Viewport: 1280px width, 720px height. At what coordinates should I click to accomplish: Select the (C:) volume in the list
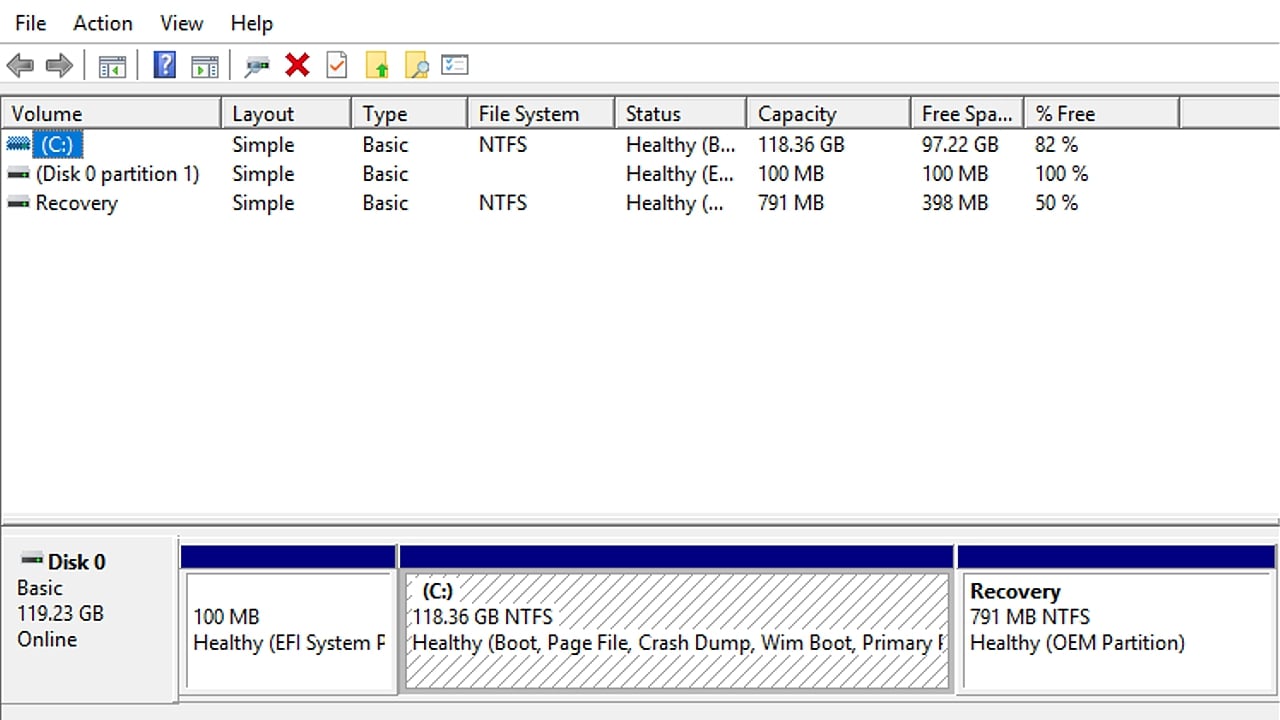tap(56, 145)
